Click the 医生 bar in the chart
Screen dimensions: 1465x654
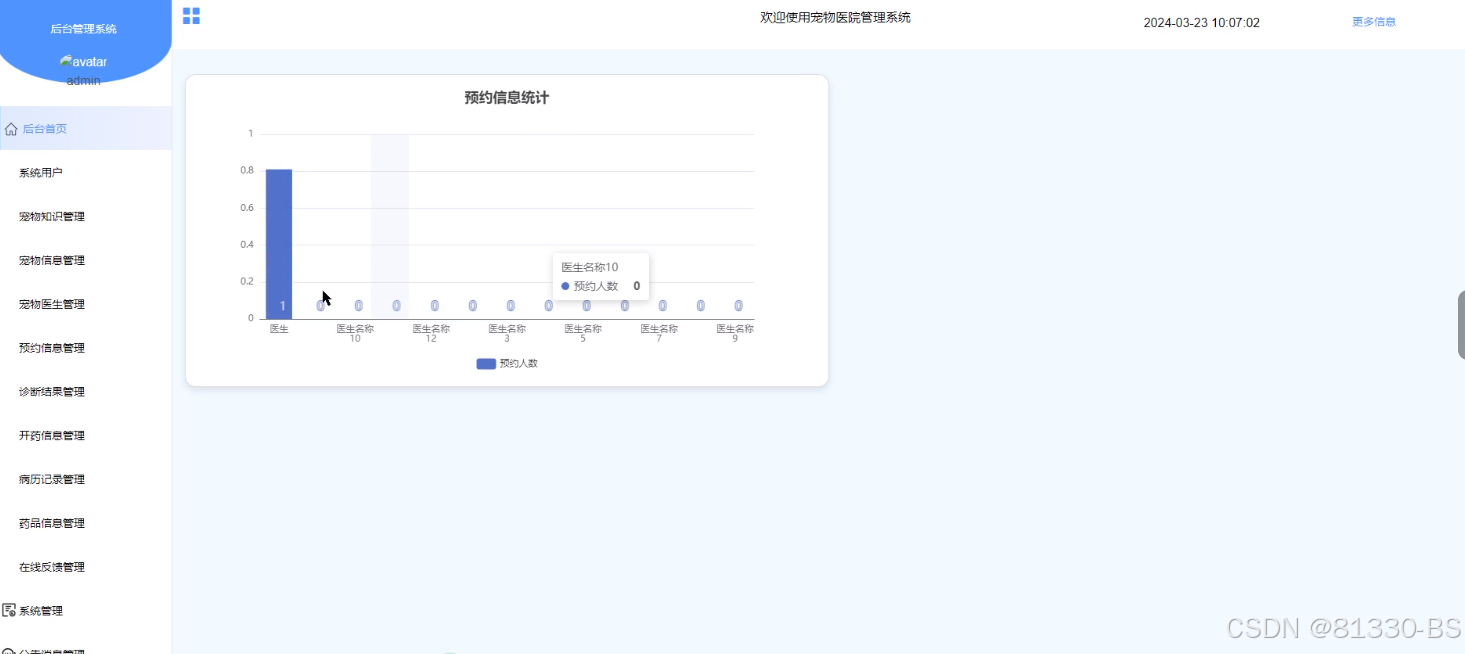(x=279, y=244)
